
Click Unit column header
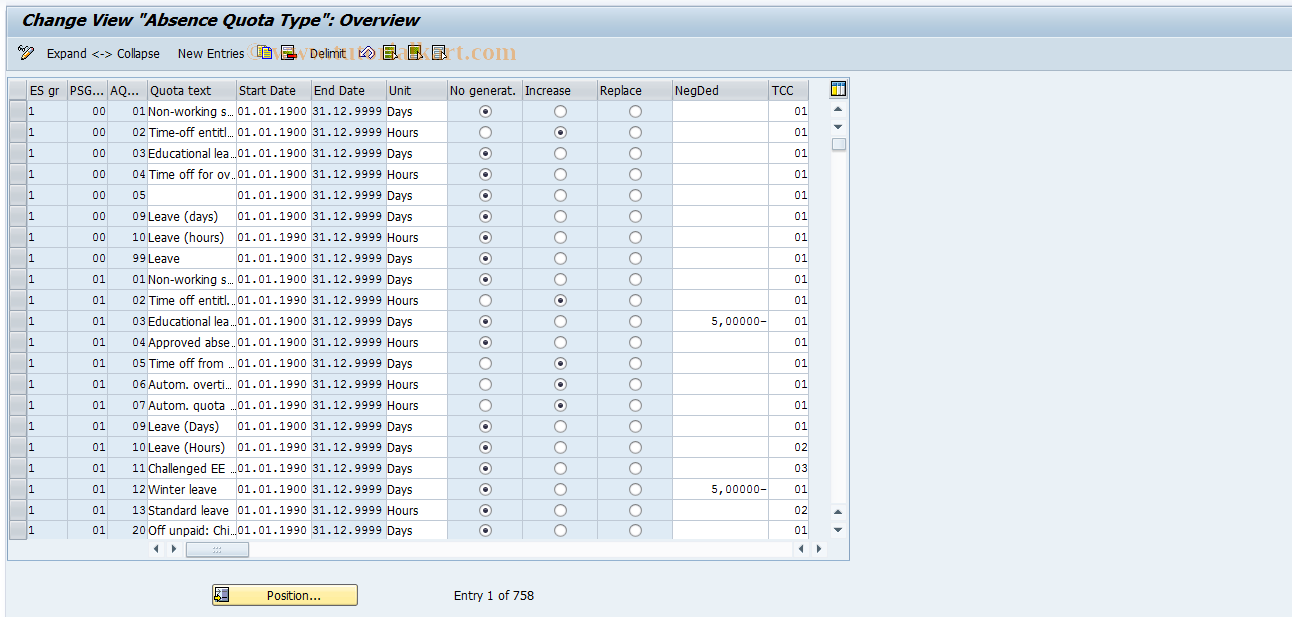417,90
